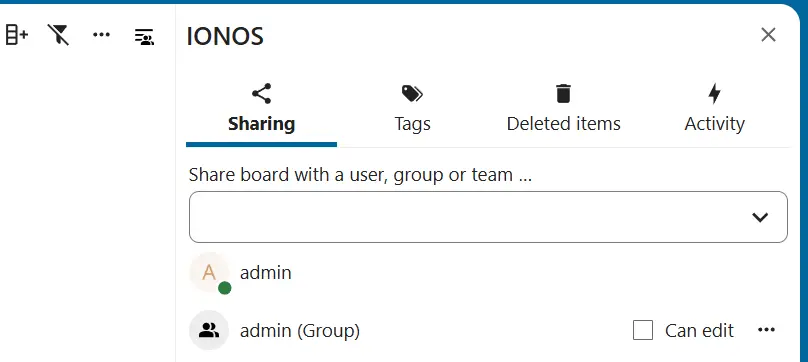Screen dimensions: 808x362
Task: Select the admin (Group) entry
Action: [x=300, y=331]
